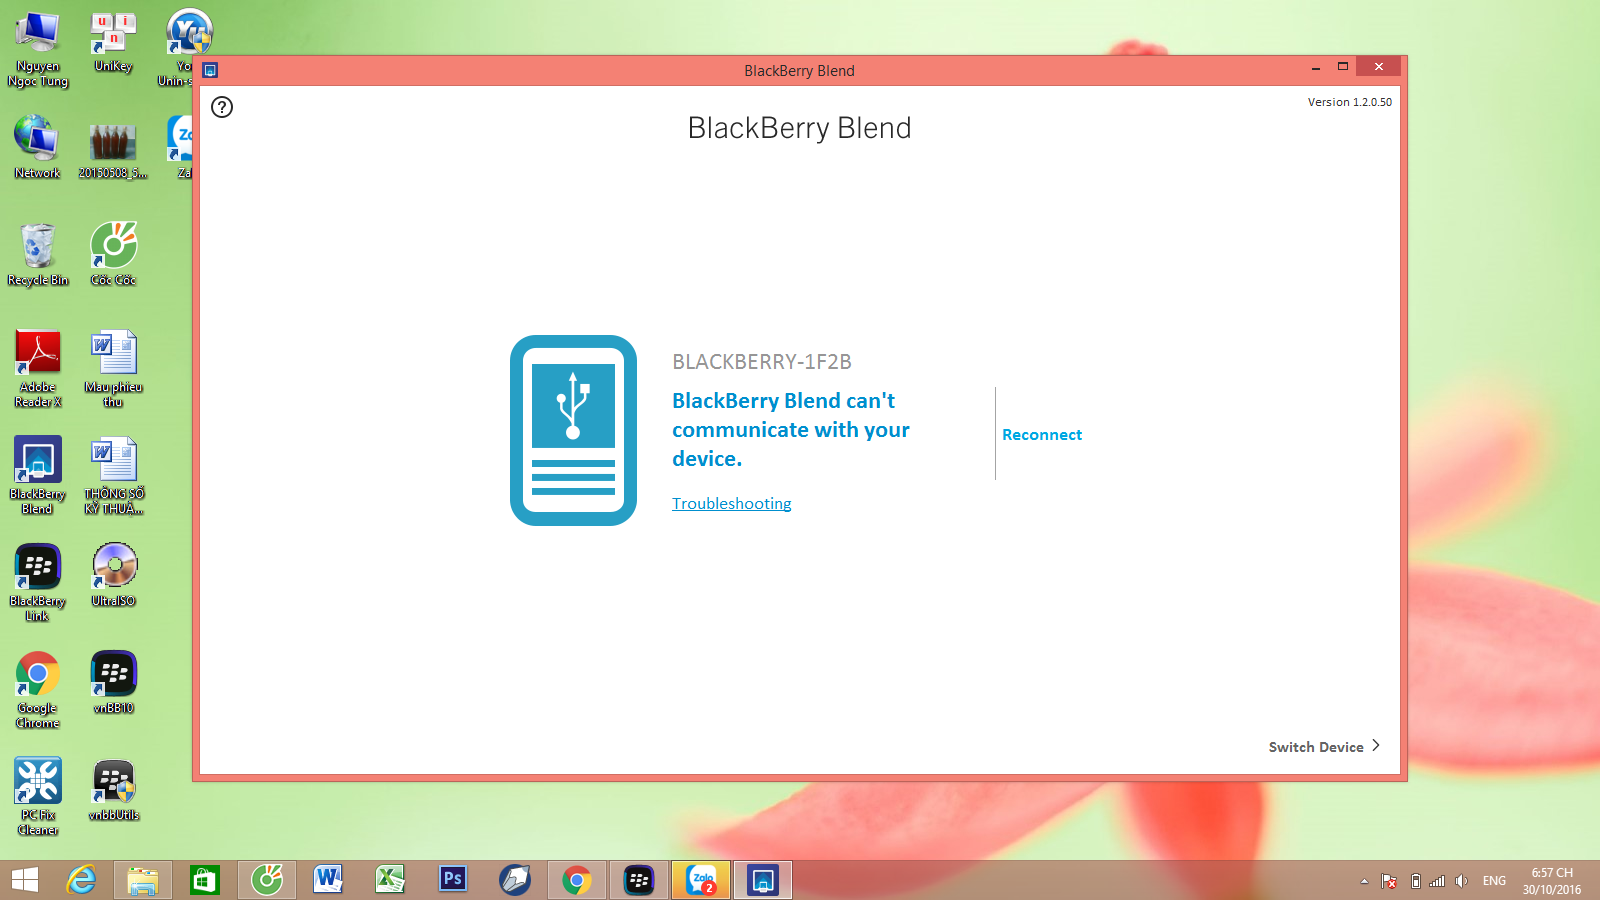
Task: Select the Mau phieu thu Word document
Action: (113, 368)
